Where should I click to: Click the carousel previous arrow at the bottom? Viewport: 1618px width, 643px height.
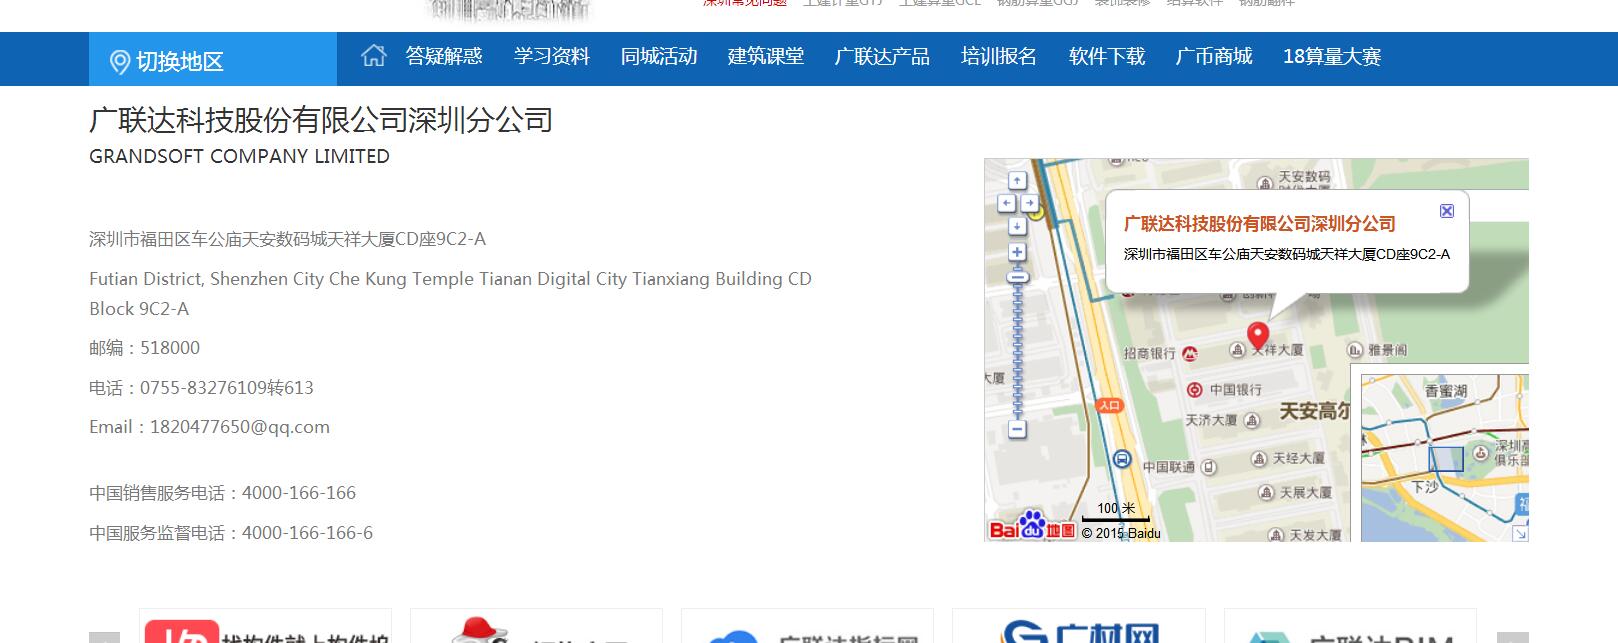point(104,638)
